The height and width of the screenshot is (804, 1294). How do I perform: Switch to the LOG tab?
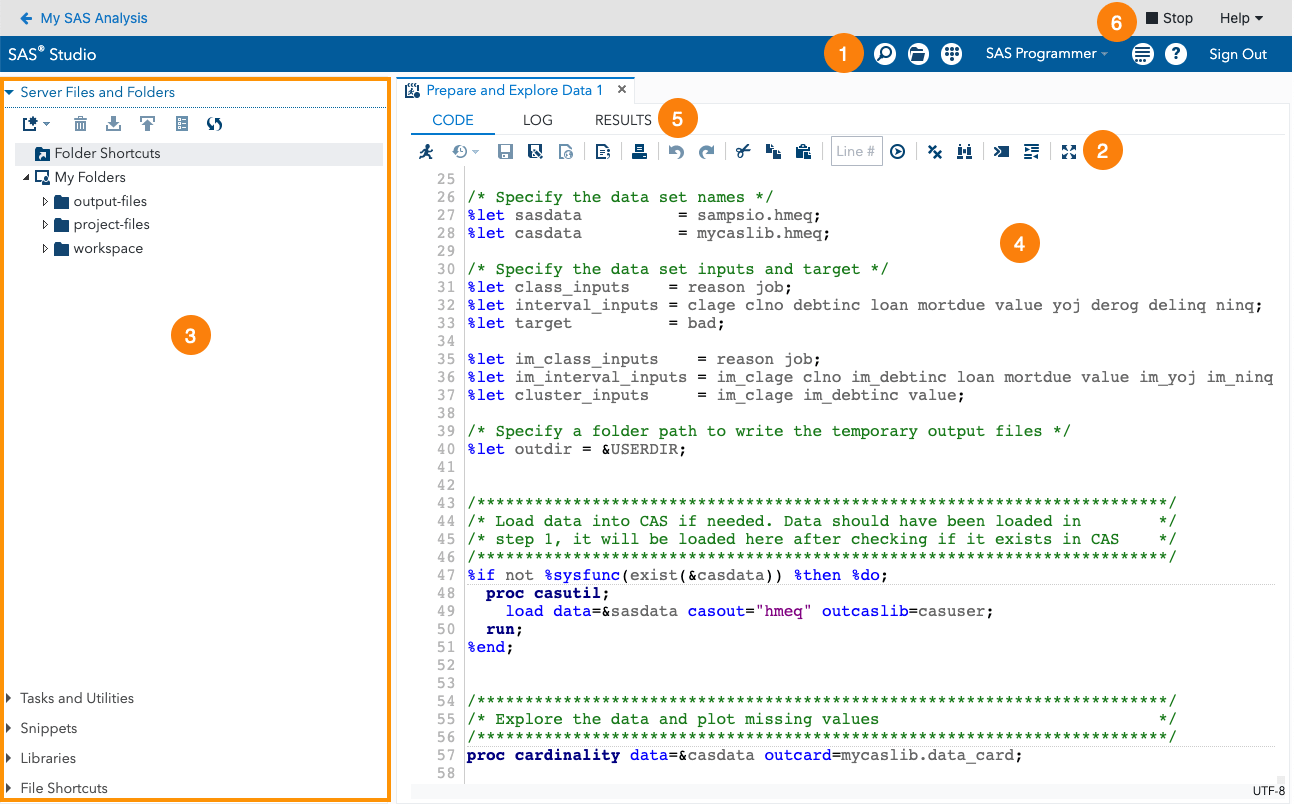coord(538,120)
